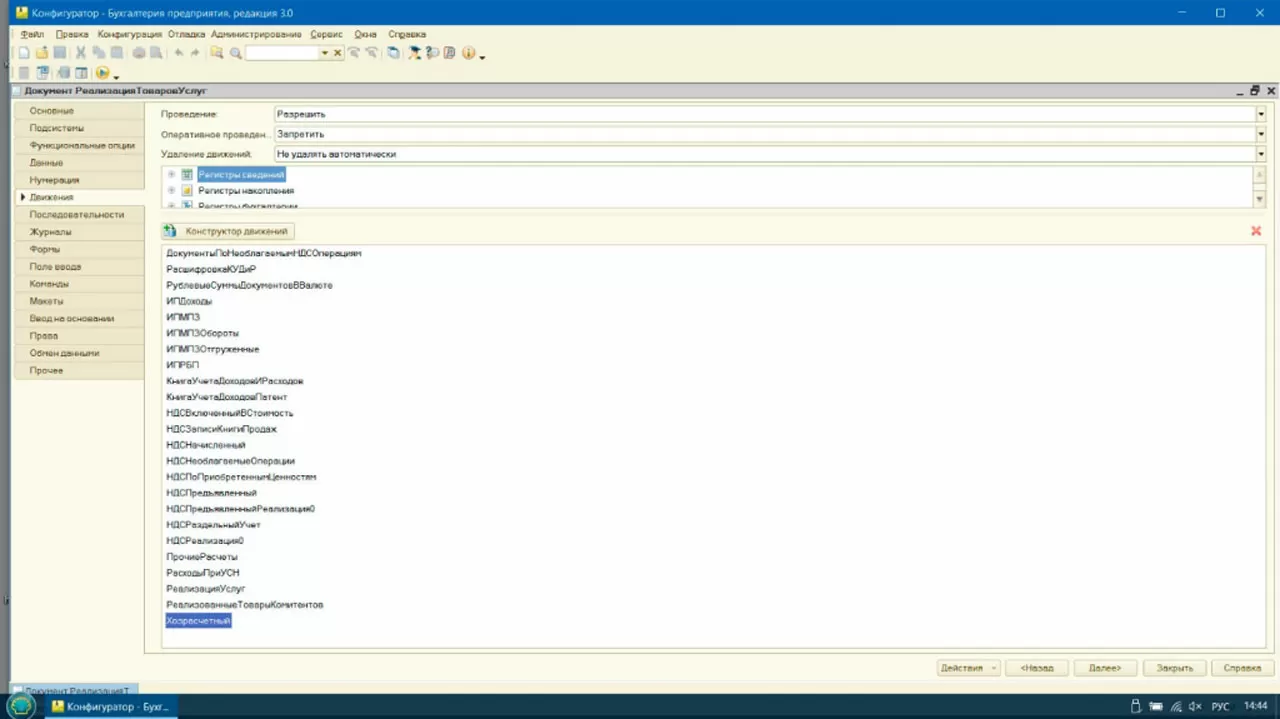The height and width of the screenshot is (719, 1280).
Task: Click the Регистры накопления tree icon
Action: (x=187, y=190)
